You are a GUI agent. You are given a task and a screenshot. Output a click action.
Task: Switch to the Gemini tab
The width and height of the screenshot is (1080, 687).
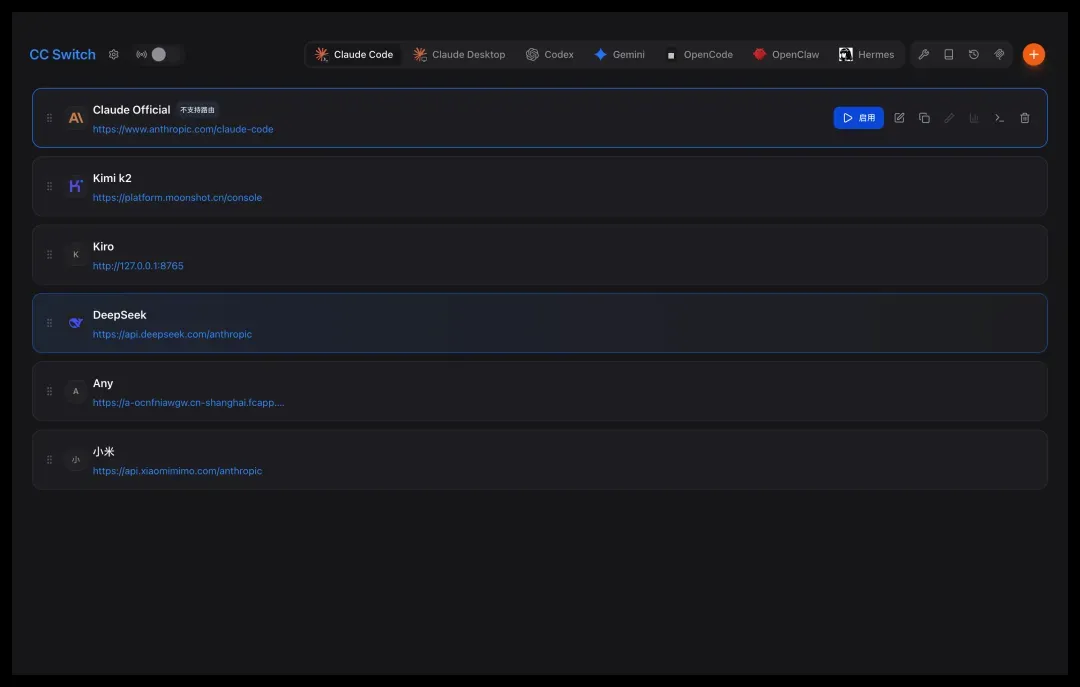(619, 54)
